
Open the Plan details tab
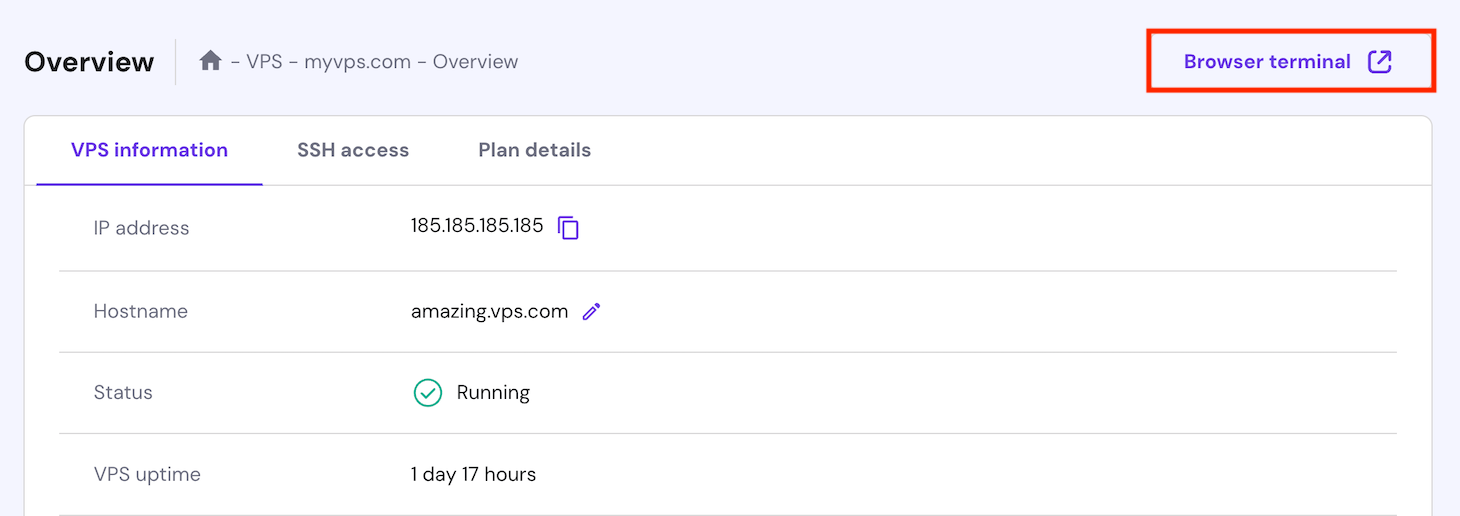coord(534,150)
